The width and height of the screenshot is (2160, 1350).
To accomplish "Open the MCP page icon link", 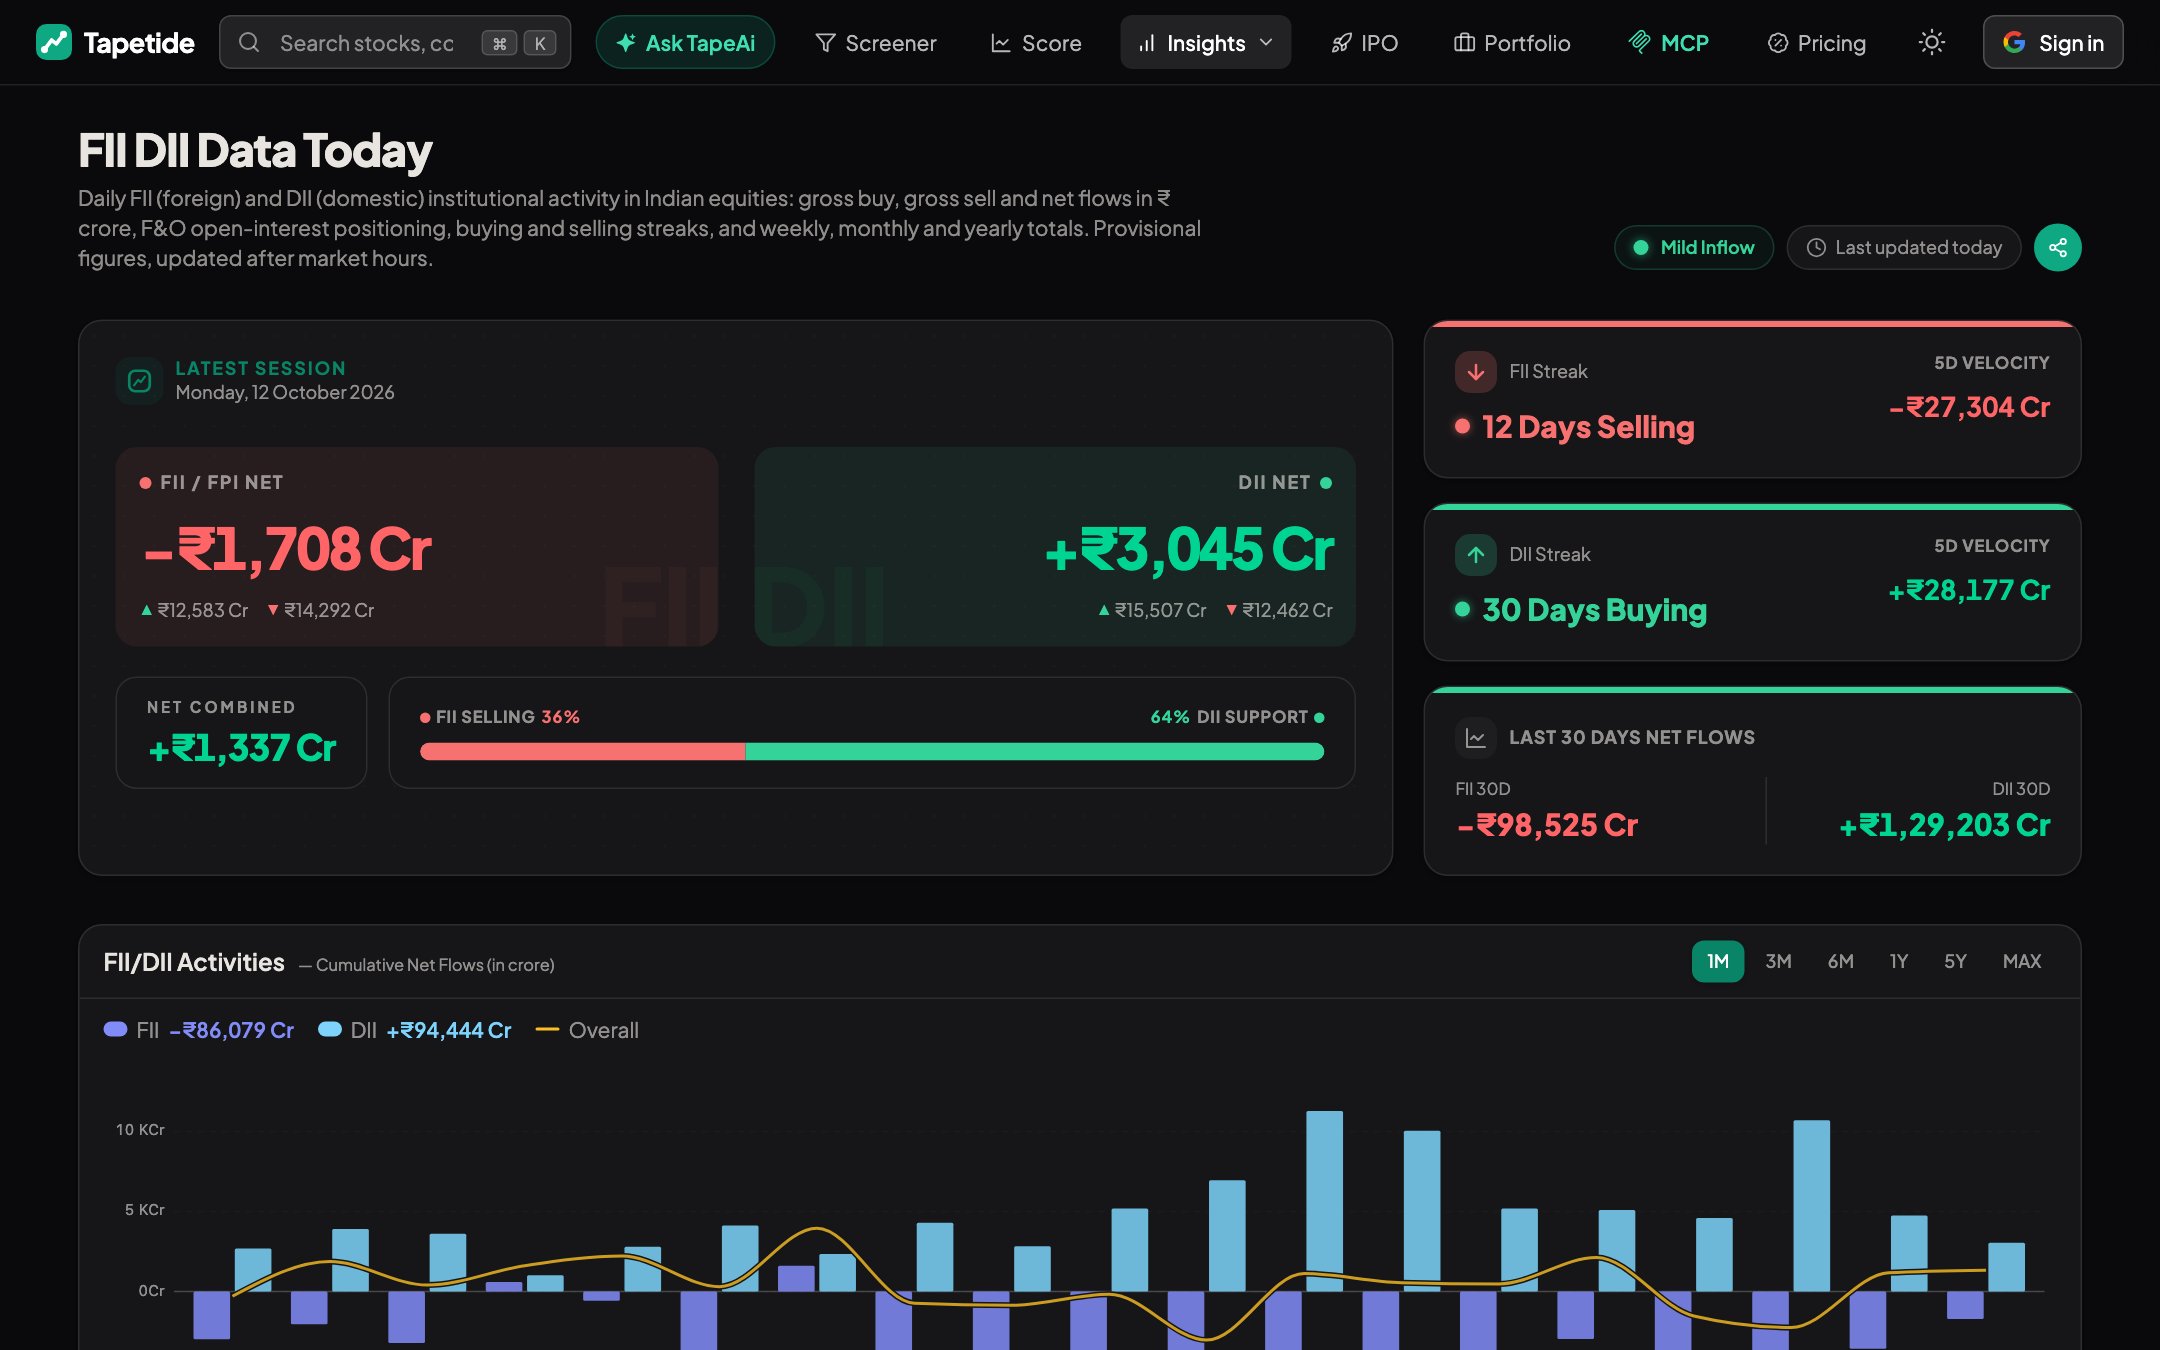I will [1669, 42].
